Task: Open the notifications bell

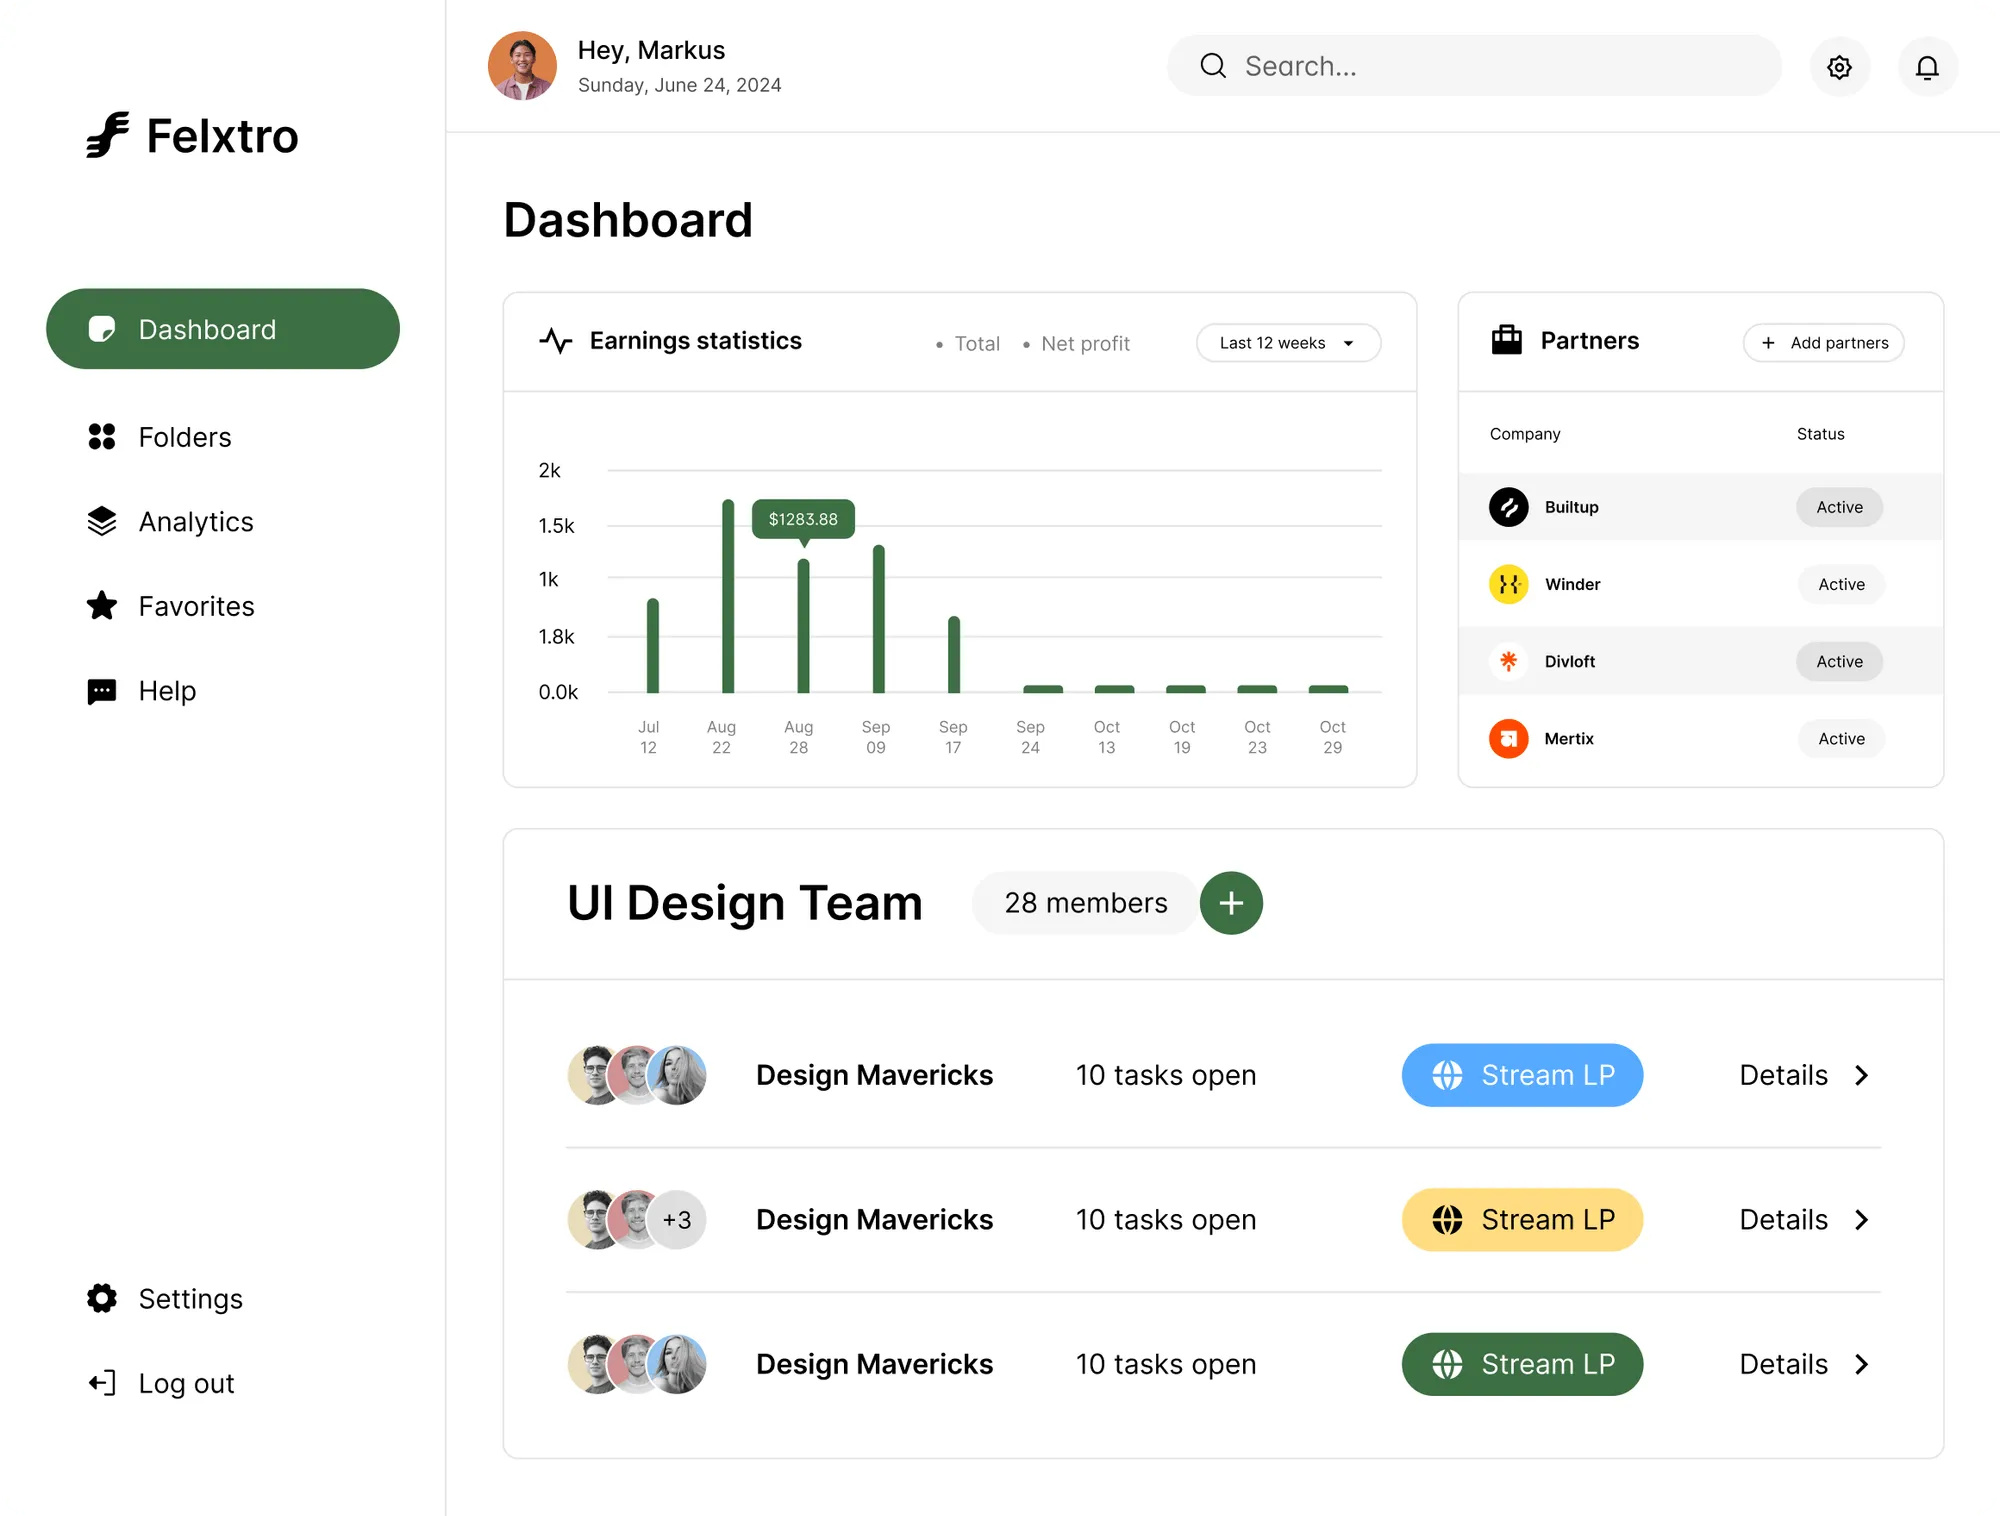Action: [1927, 67]
